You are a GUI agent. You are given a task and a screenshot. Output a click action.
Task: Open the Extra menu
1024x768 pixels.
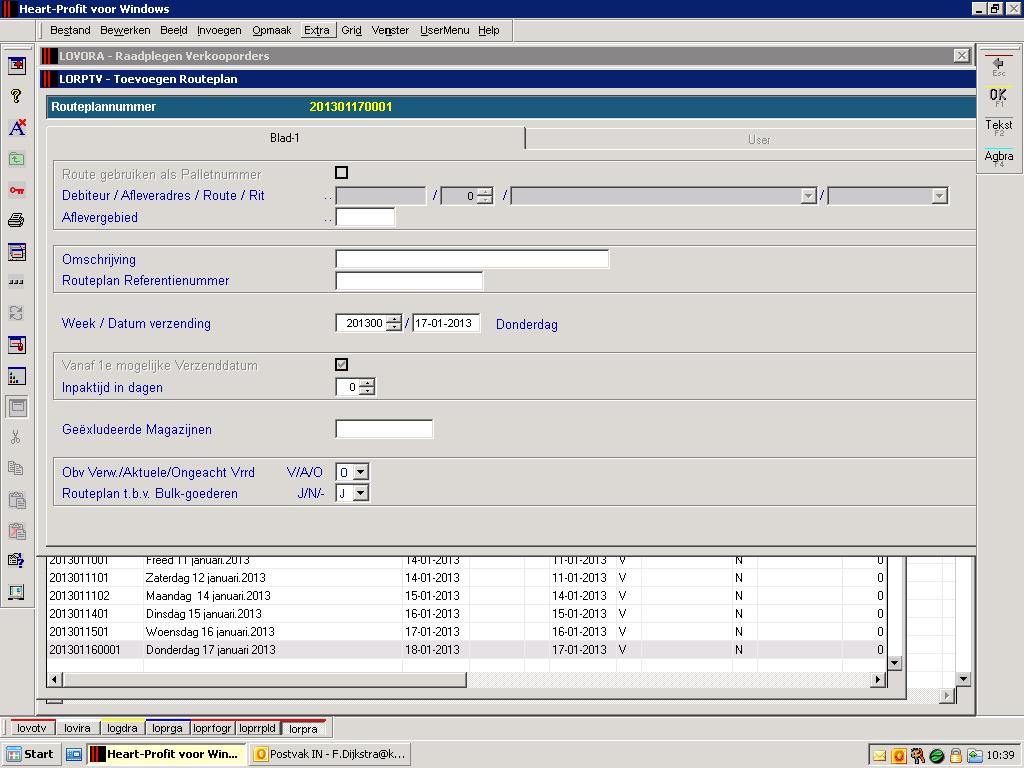click(317, 30)
